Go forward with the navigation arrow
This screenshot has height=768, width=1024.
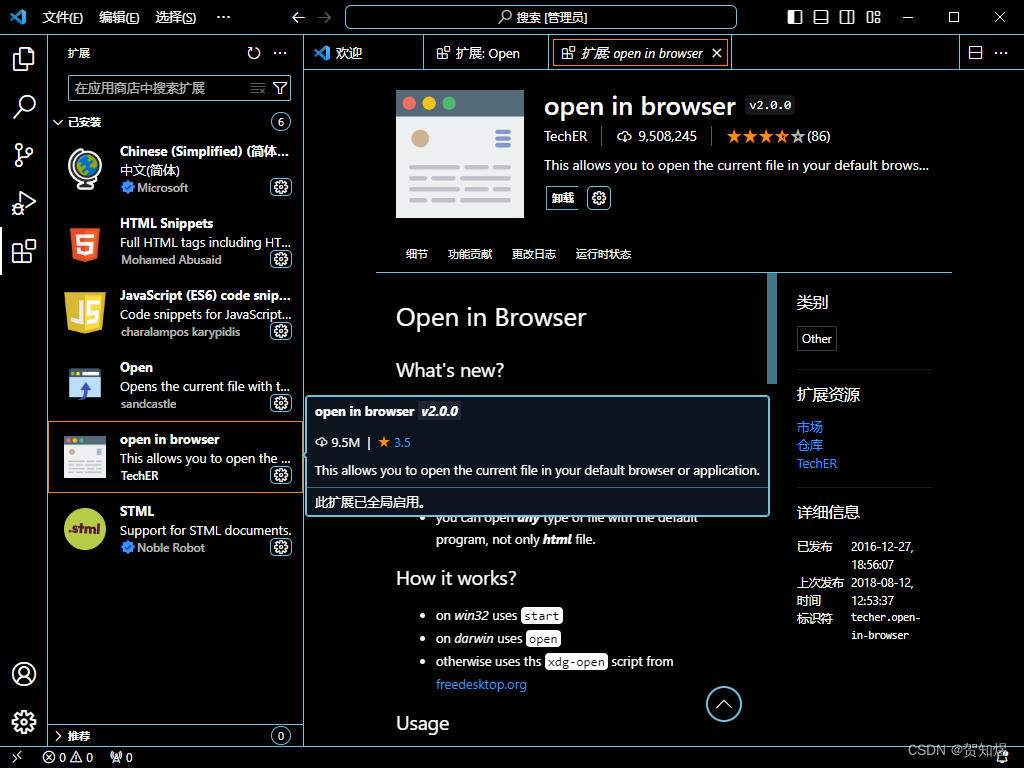click(325, 18)
